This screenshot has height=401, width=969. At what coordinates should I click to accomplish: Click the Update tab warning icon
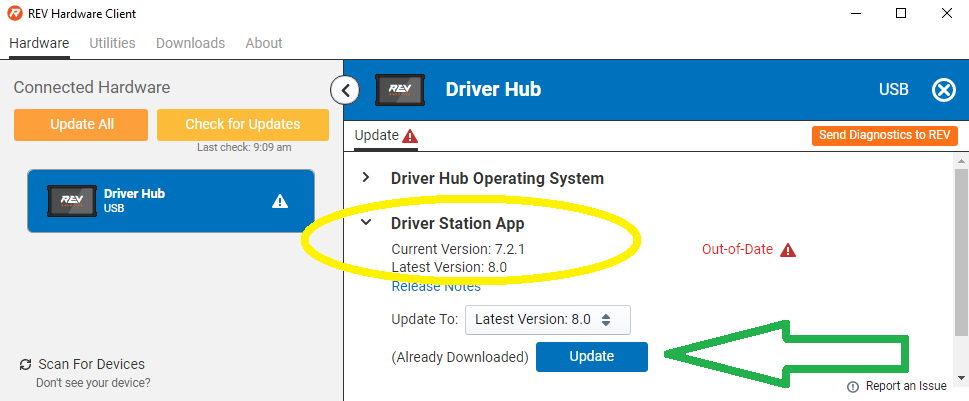pyautogui.click(x=410, y=136)
